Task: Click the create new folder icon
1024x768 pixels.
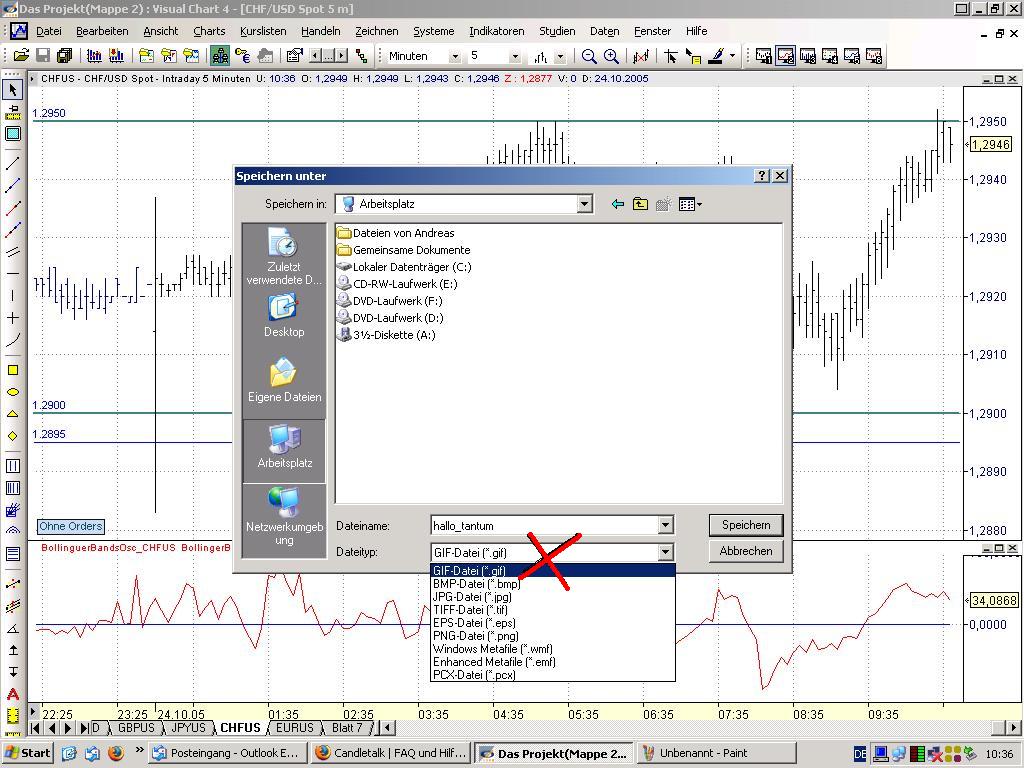Action: point(663,204)
